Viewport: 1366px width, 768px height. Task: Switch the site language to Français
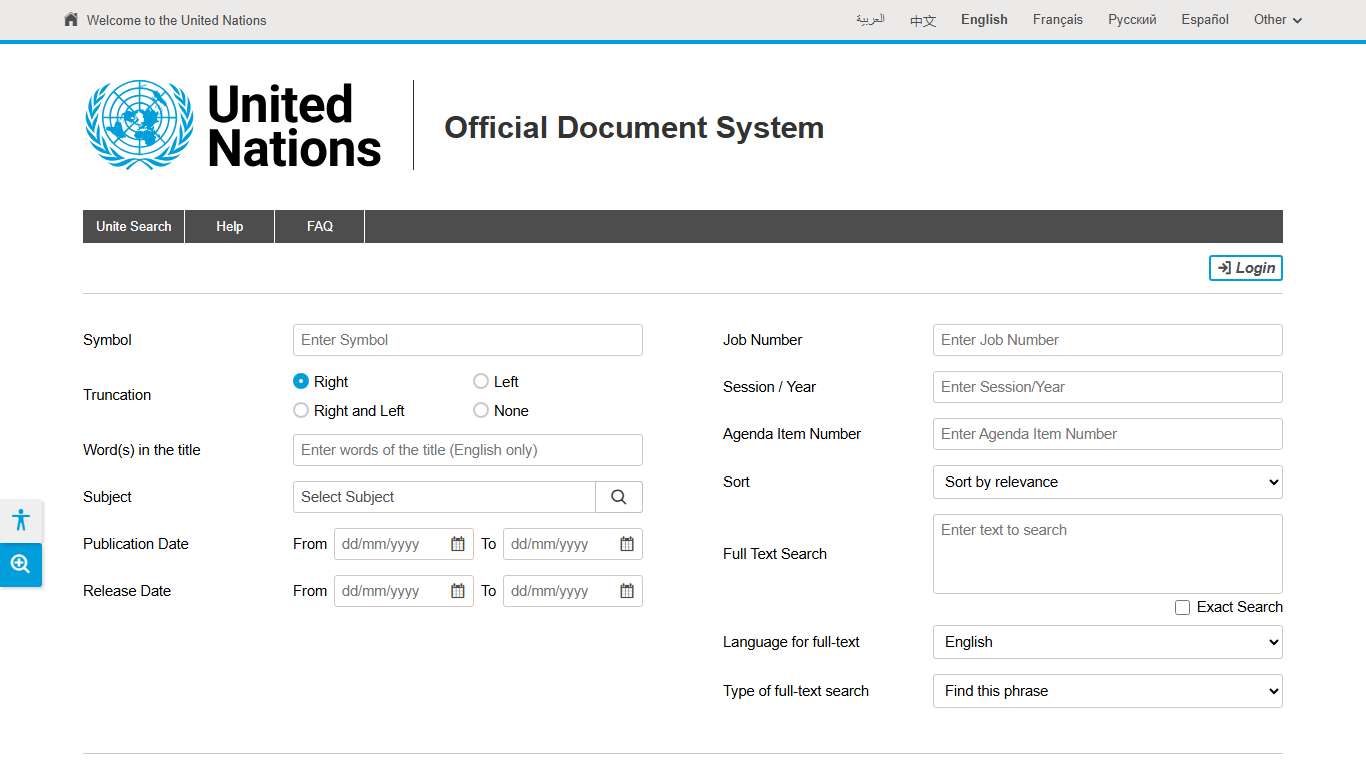click(1057, 19)
